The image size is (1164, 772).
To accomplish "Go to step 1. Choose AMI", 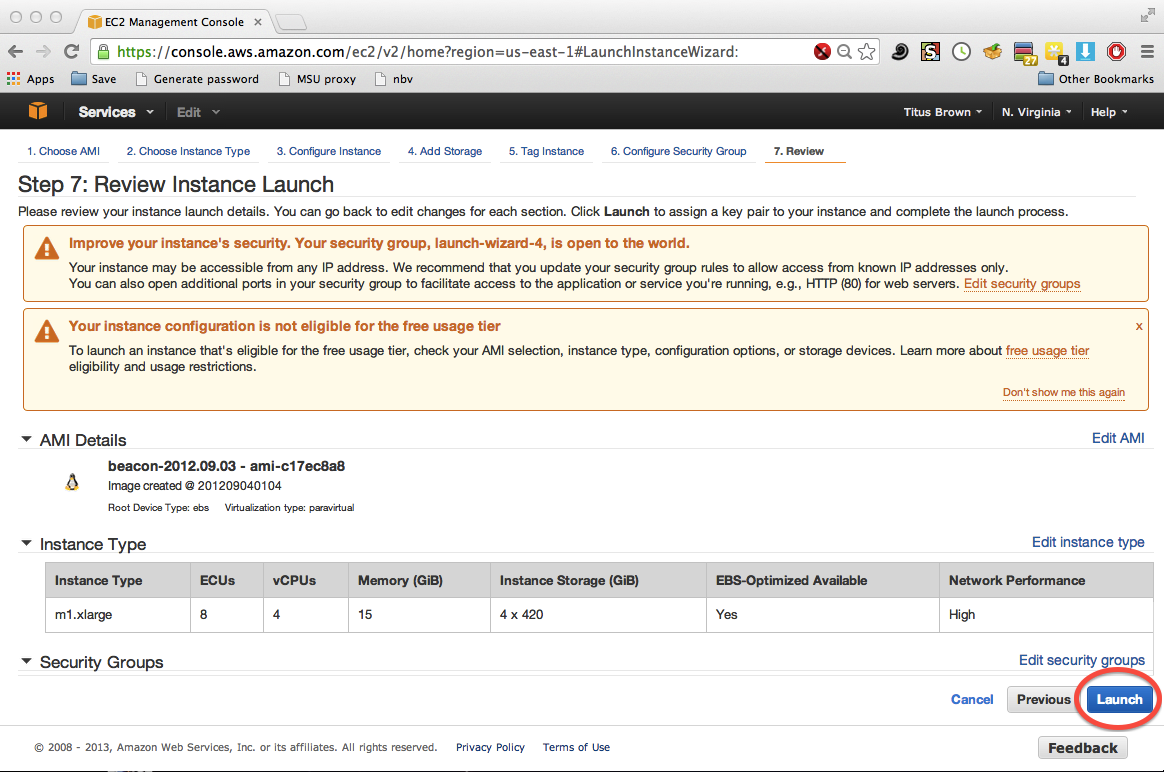I will (x=63, y=151).
